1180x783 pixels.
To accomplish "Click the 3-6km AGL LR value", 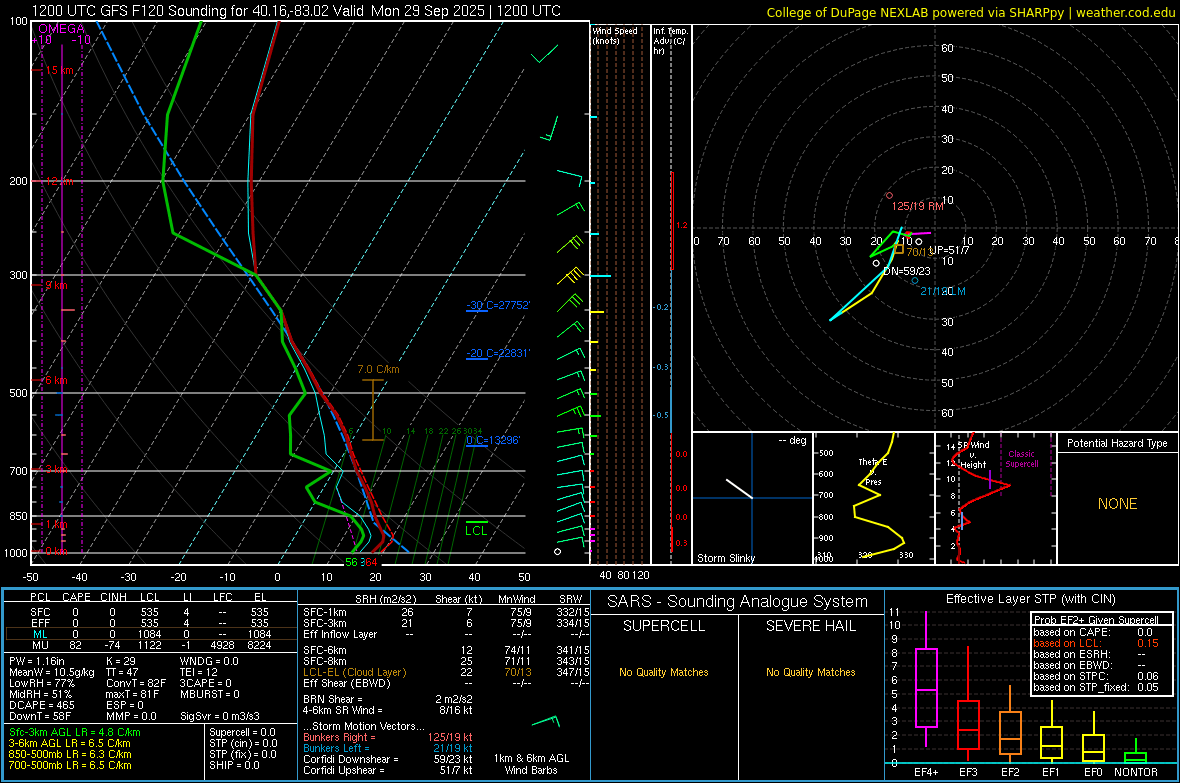I will point(70,742).
